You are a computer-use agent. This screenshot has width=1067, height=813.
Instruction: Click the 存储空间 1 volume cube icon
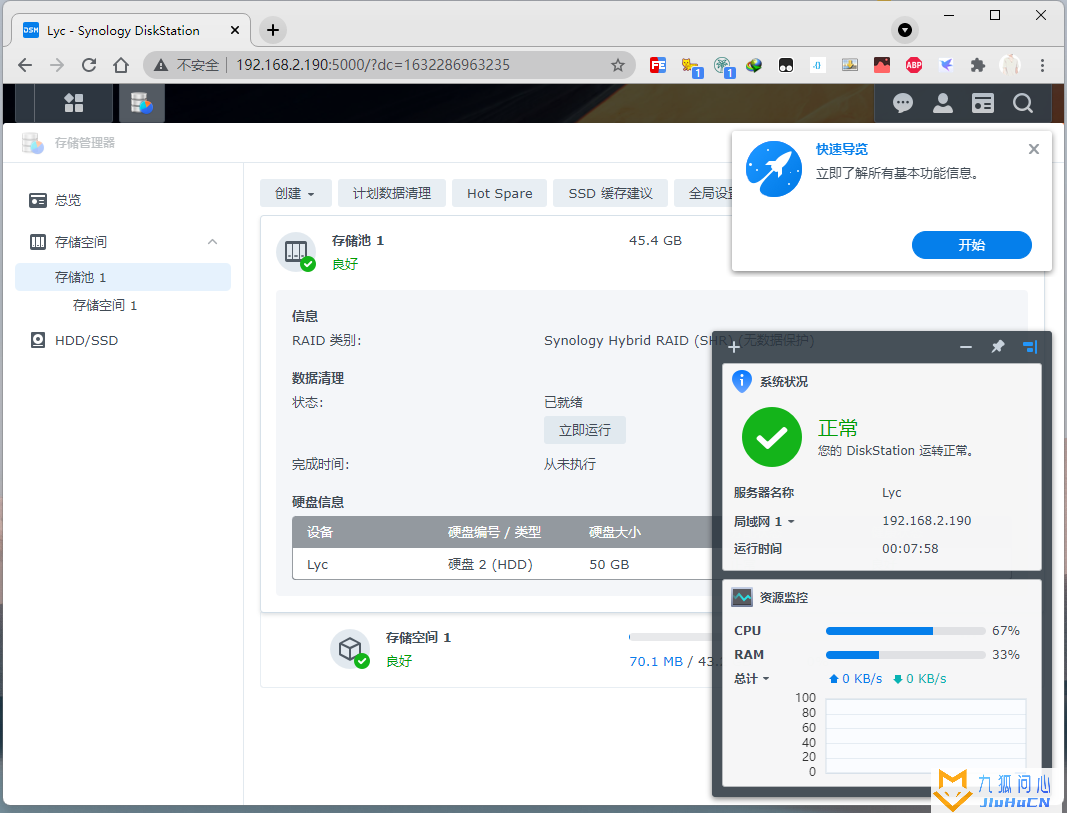[x=350, y=648]
